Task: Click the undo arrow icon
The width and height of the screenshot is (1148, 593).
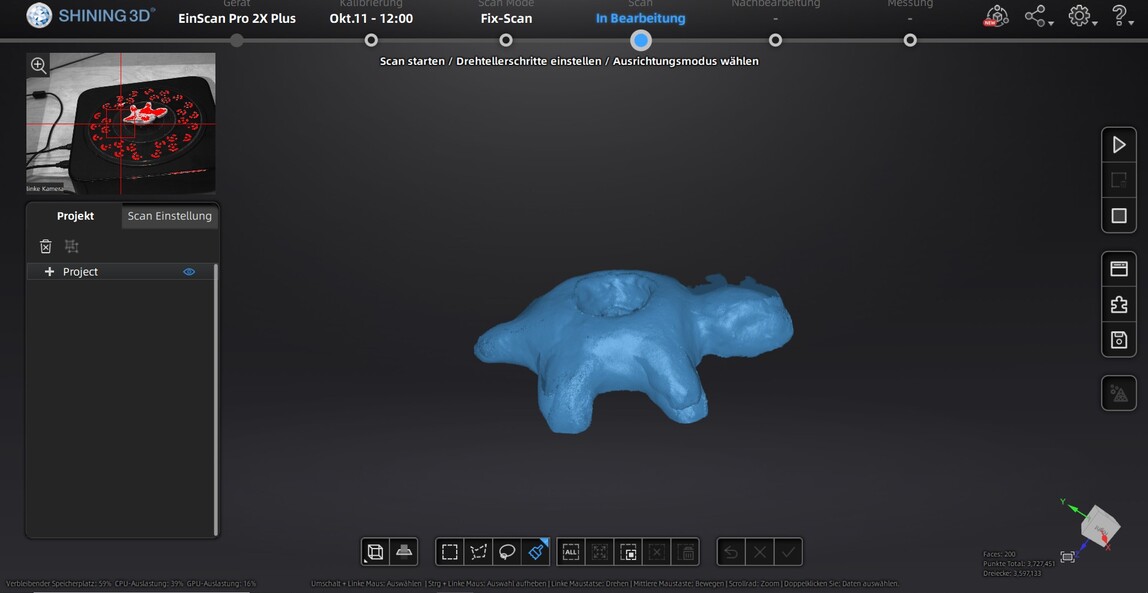Action: (731, 552)
